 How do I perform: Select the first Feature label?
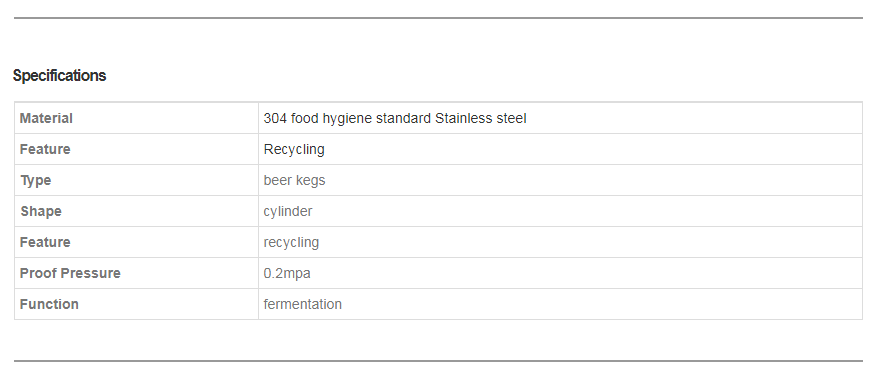point(45,150)
